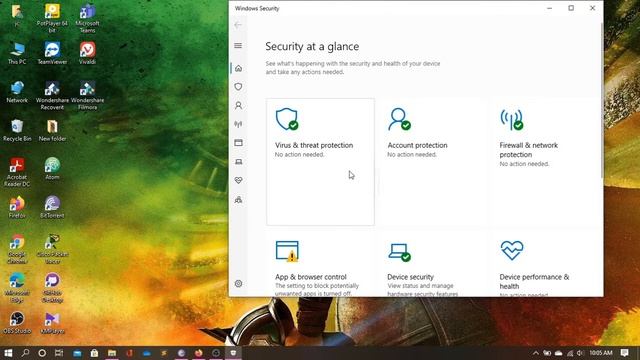This screenshot has width=640, height=360.
Task: Open the App & browser control tile
Action: click(320, 264)
